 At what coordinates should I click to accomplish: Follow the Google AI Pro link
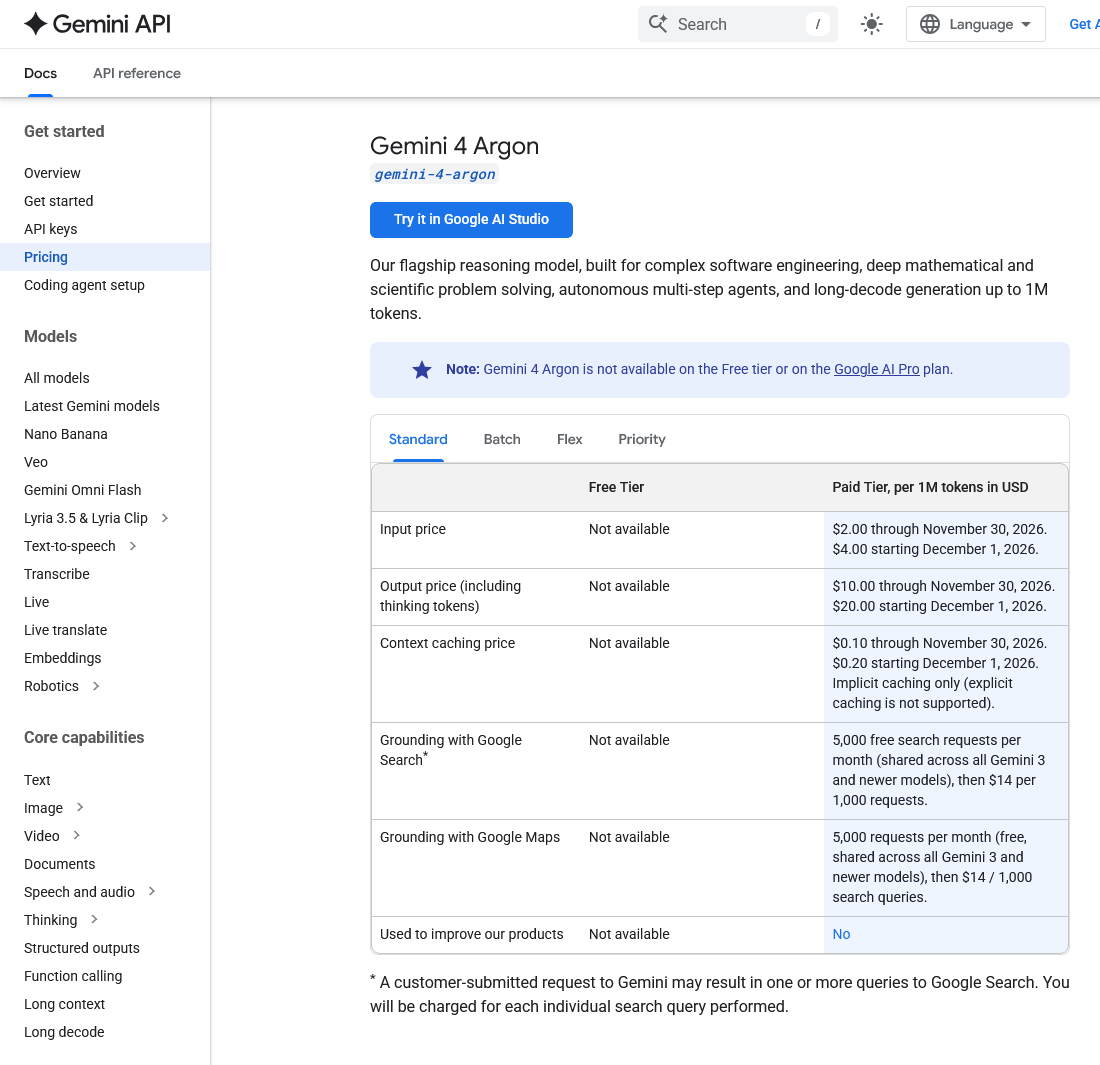[x=876, y=369]
